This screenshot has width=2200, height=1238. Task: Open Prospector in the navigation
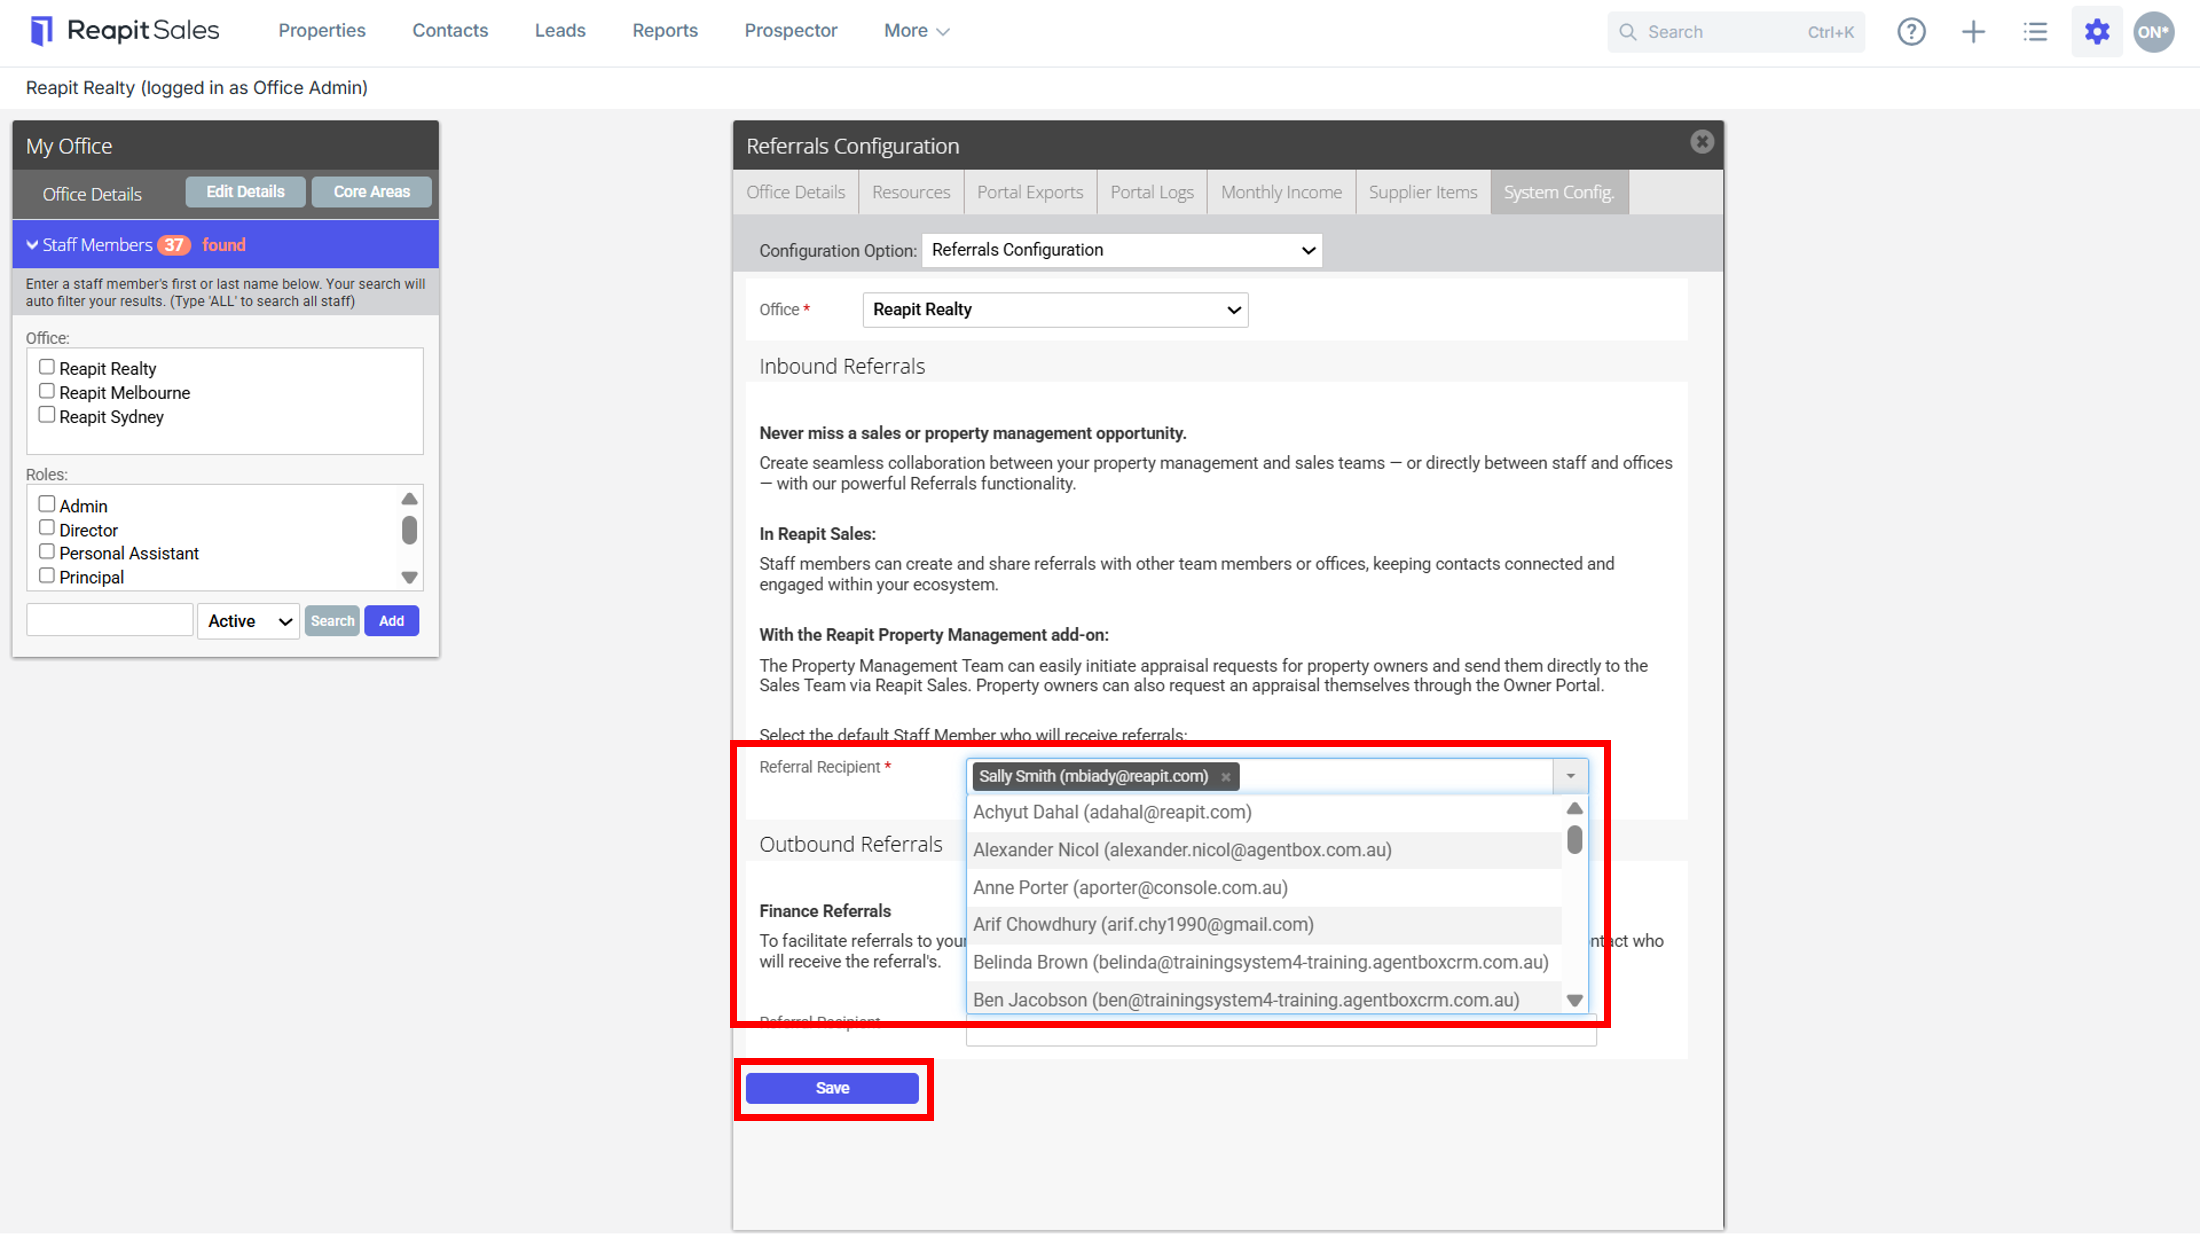[x=791, y=31]
